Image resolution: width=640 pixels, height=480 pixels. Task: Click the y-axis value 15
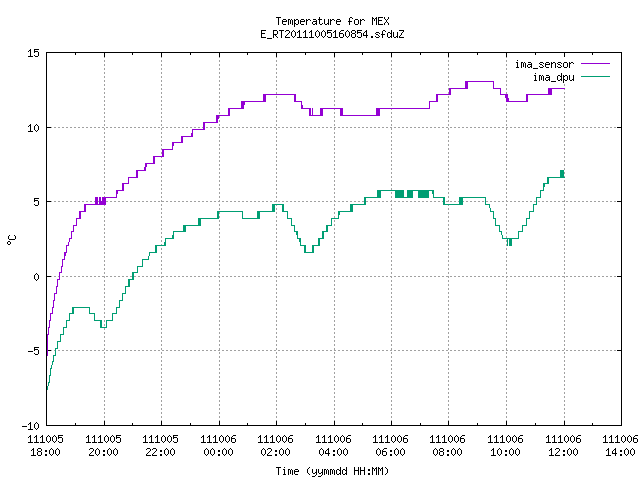coord(33,53)
